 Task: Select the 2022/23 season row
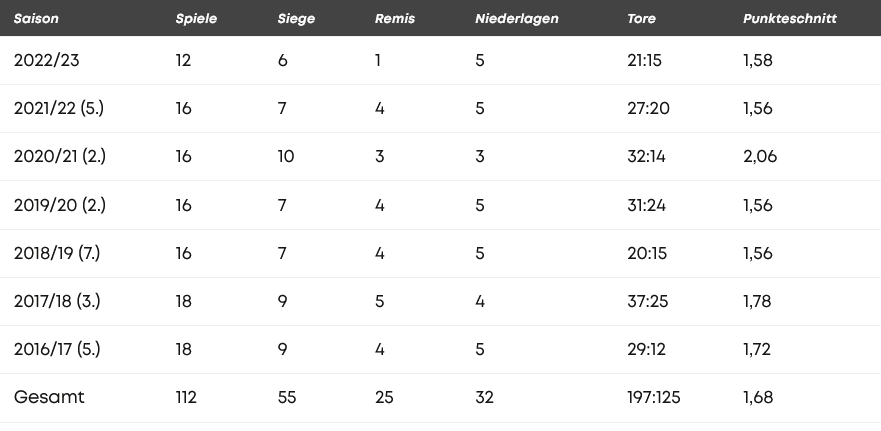440,60
